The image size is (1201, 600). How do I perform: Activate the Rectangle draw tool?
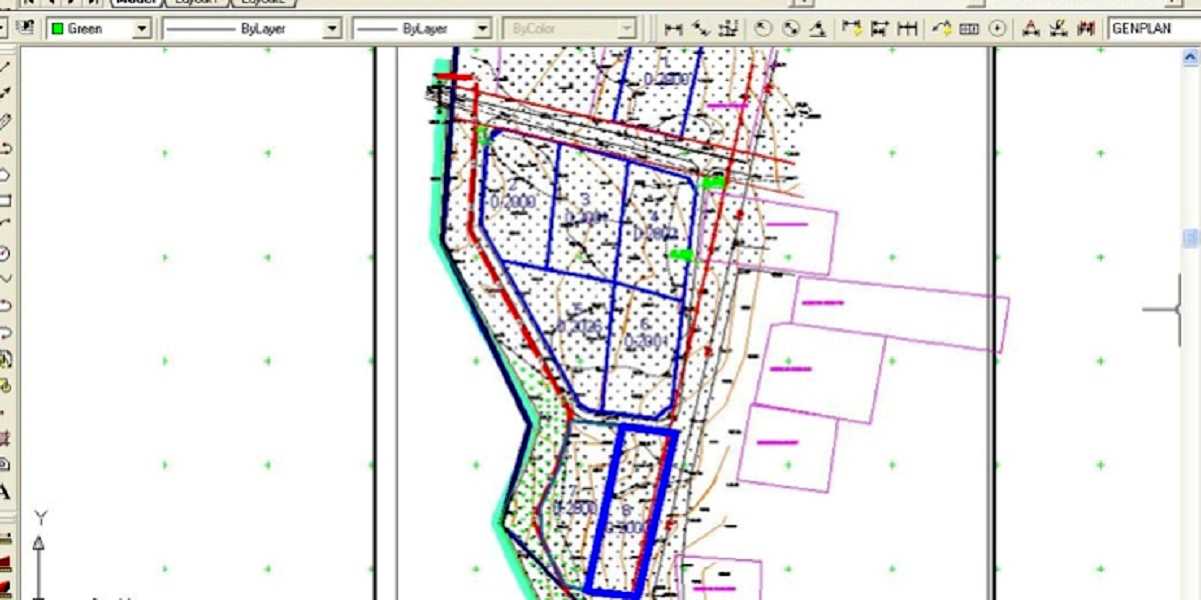point(5,200)
